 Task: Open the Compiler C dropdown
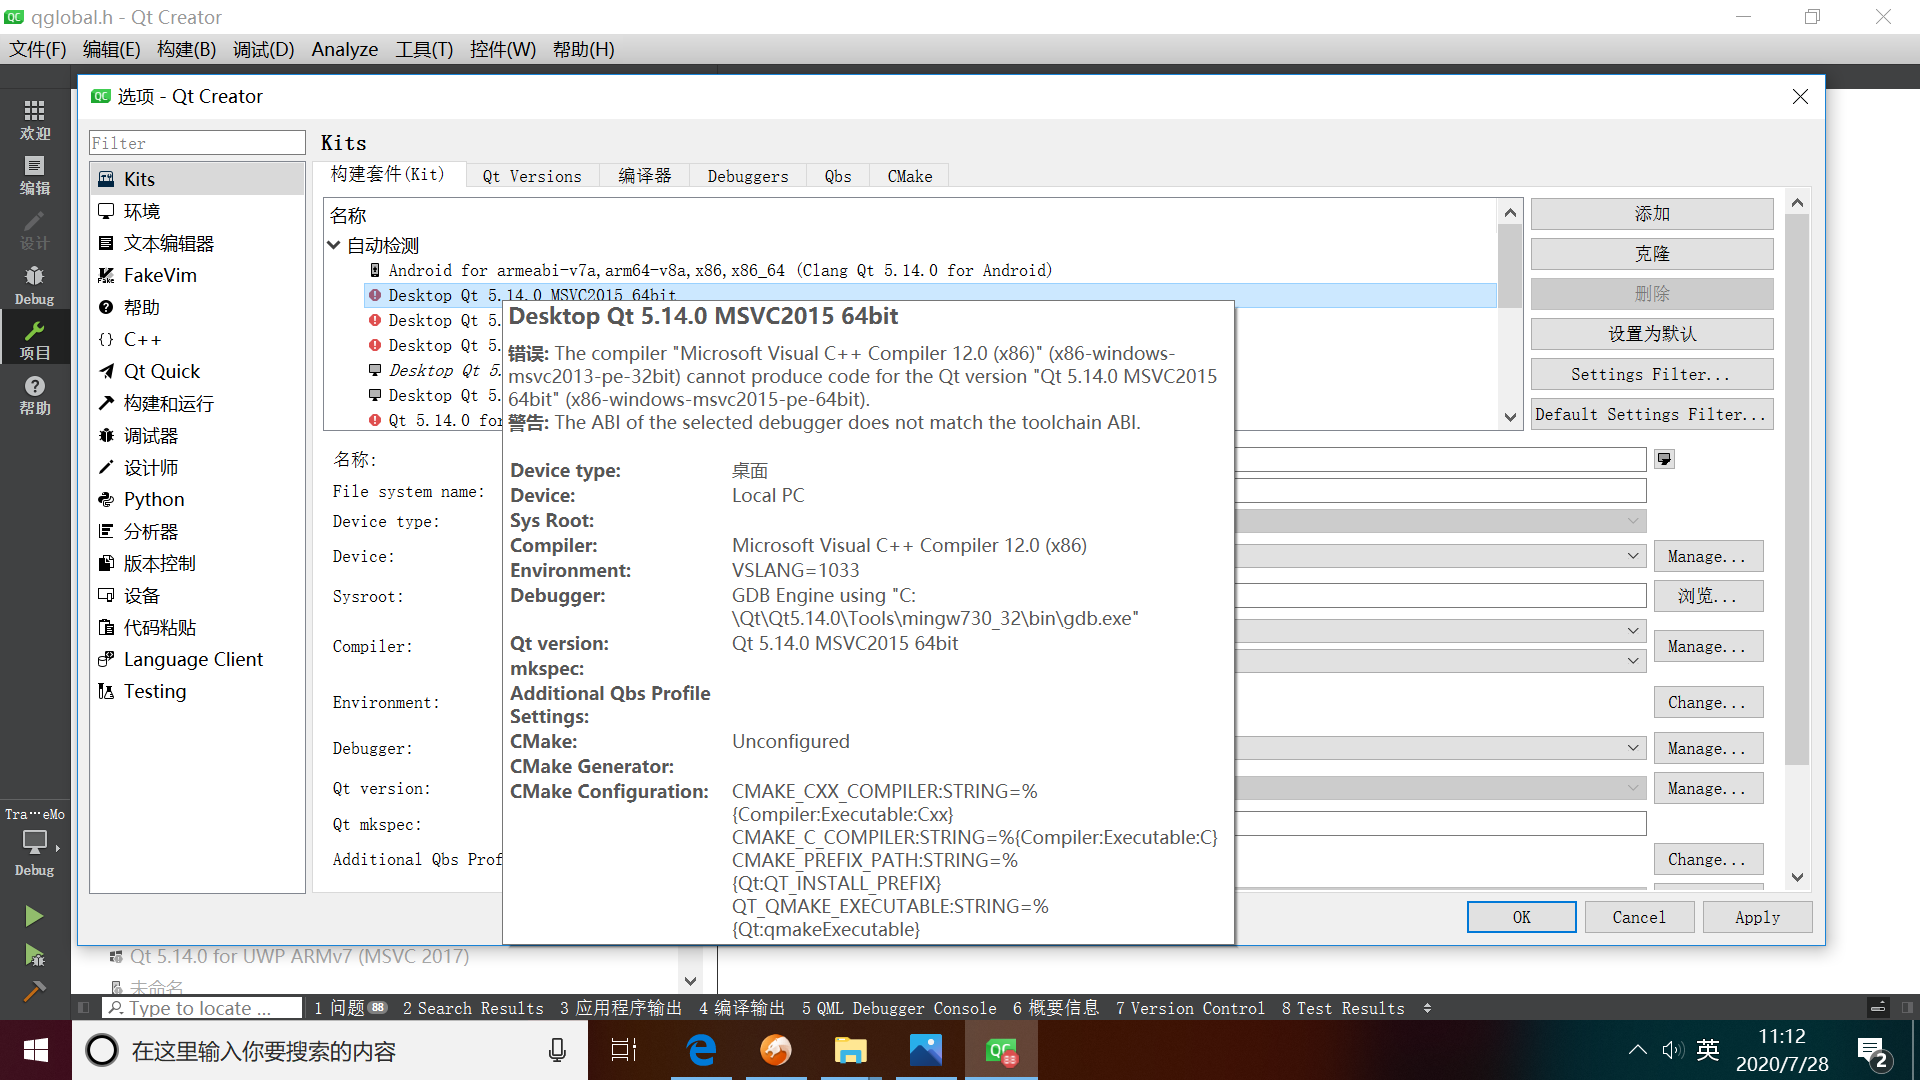(x=1632, y=631)
